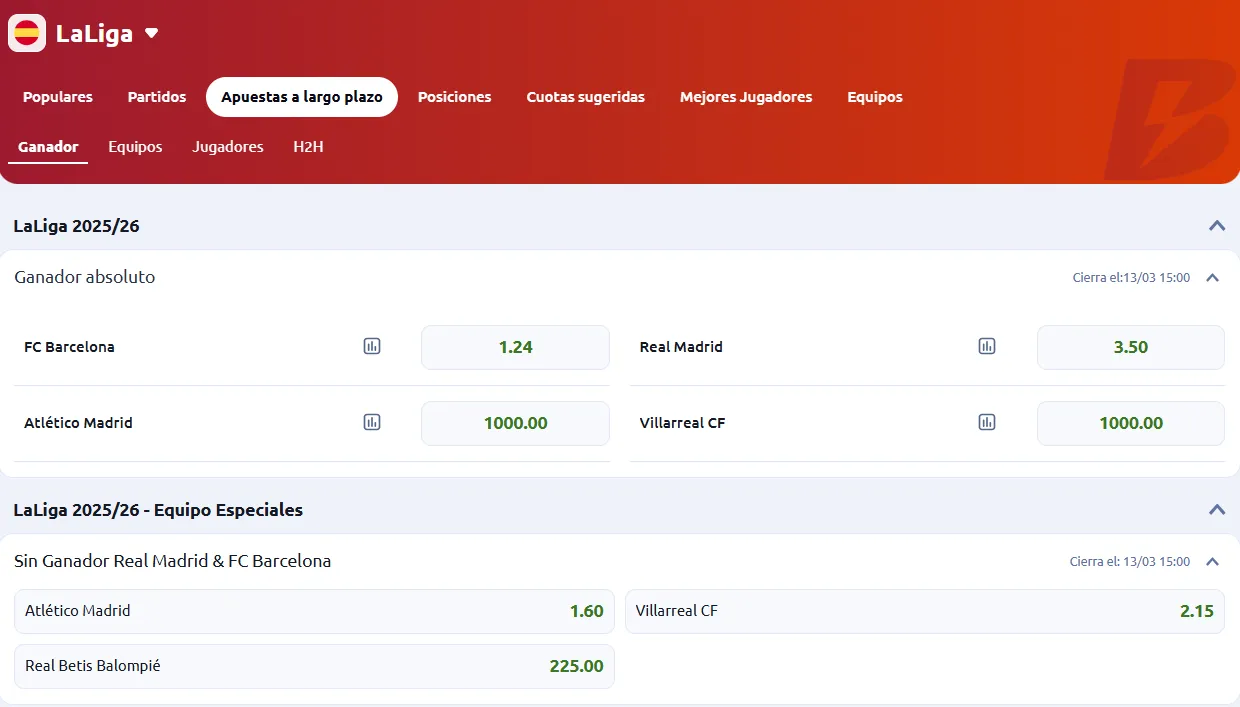This screenshot has width=1240, height=707.
Task: Open the Posiciones tab
Action: [x=454, y=97]
